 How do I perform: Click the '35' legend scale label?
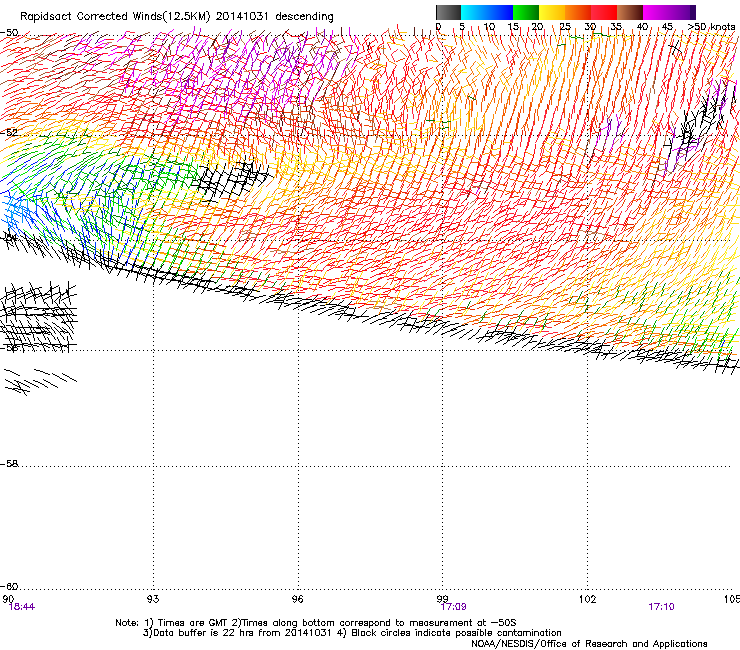point(616,27)
